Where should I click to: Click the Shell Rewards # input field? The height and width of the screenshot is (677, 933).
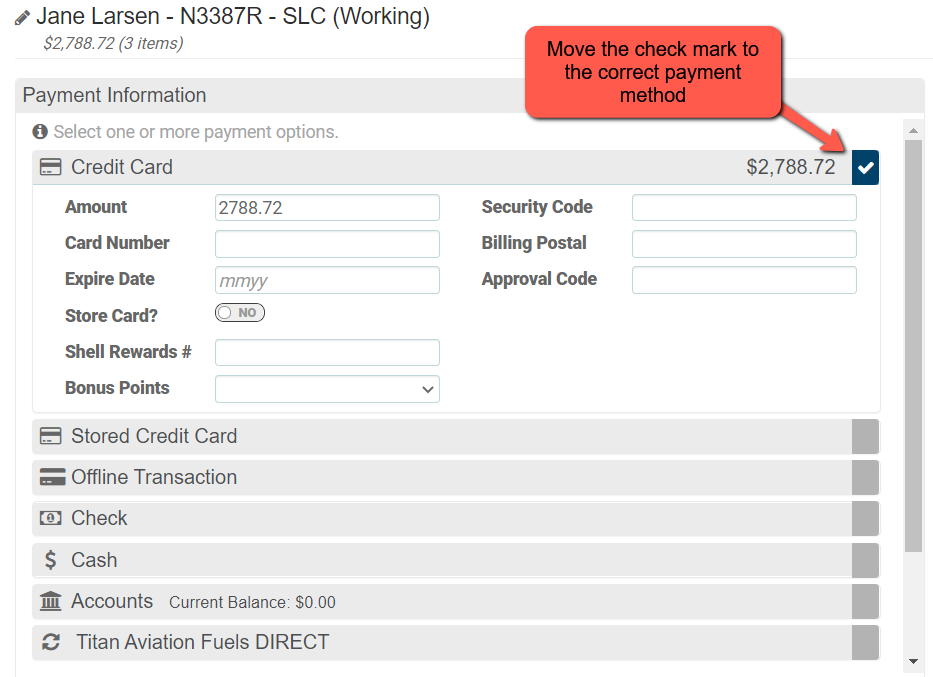pos(327,353)
